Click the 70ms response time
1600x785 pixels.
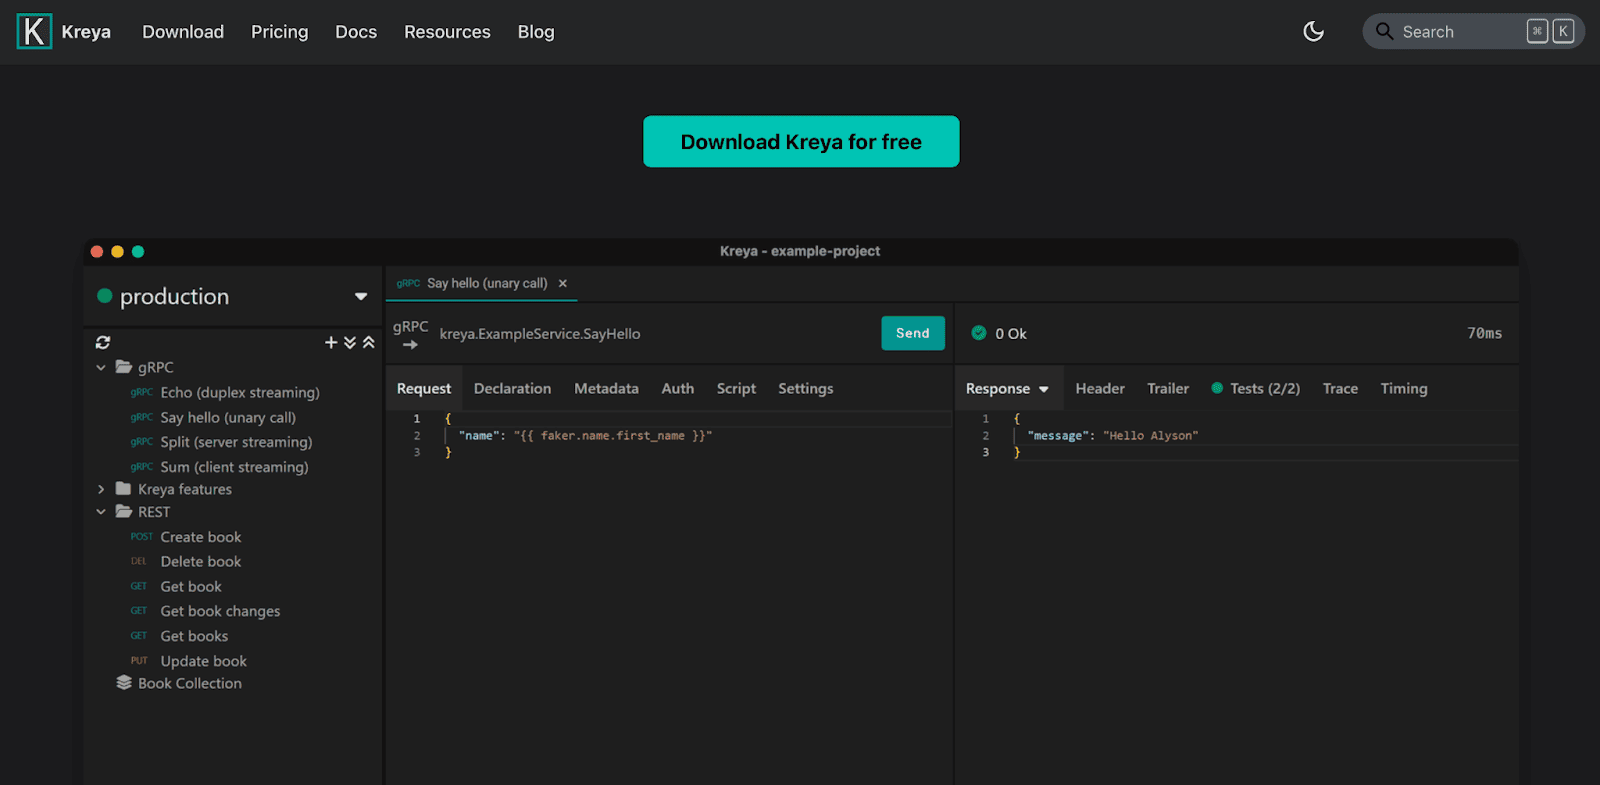1484,333
